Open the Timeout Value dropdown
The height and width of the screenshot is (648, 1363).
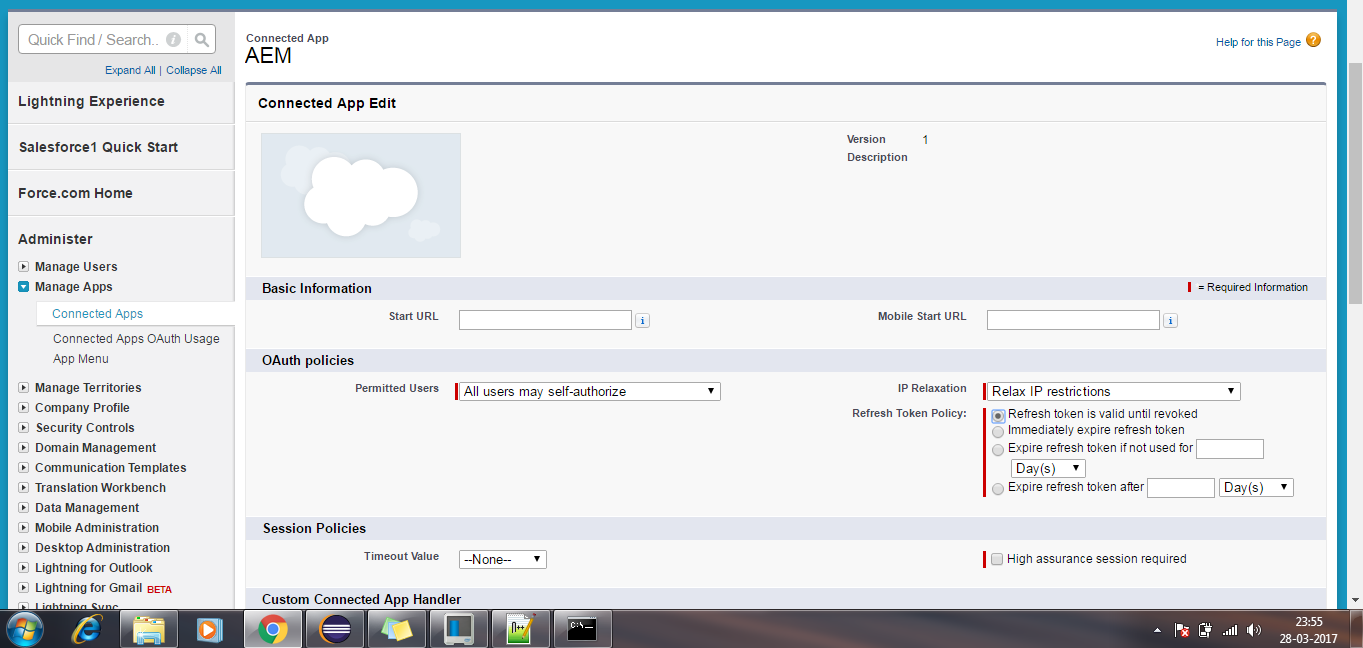coord(502,559)
